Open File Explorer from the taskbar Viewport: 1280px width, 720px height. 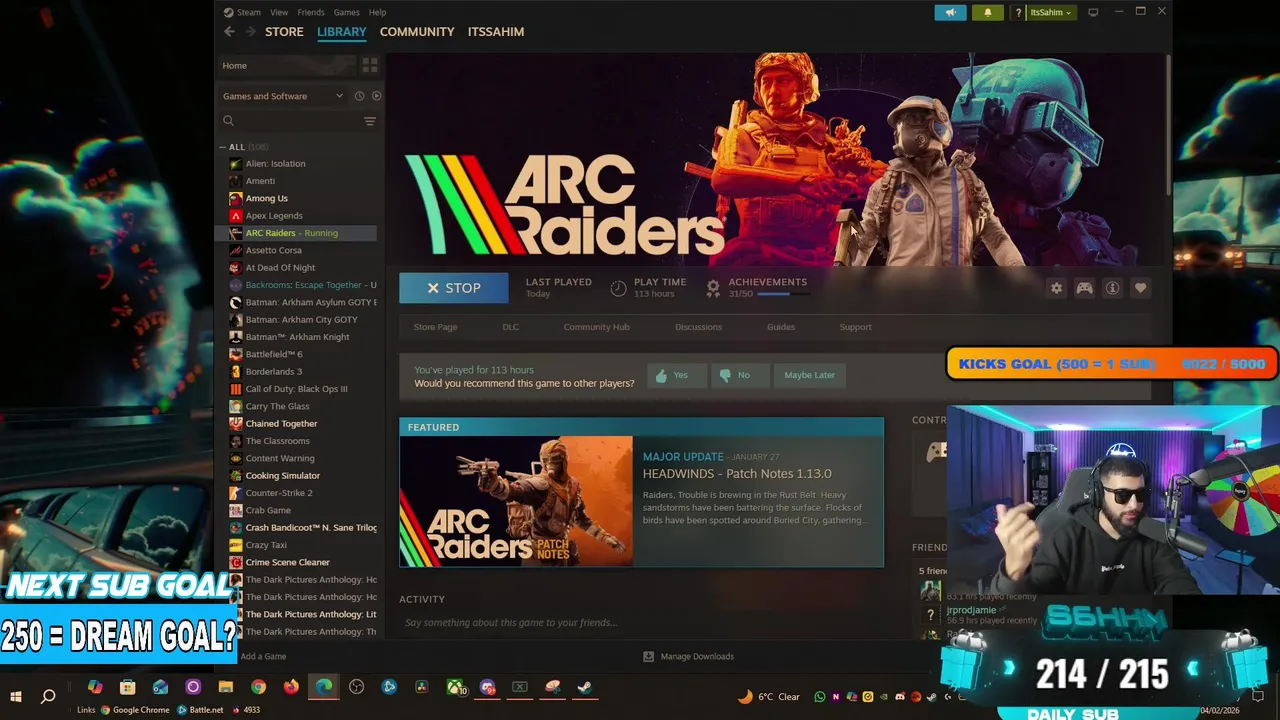pos(225,687)
